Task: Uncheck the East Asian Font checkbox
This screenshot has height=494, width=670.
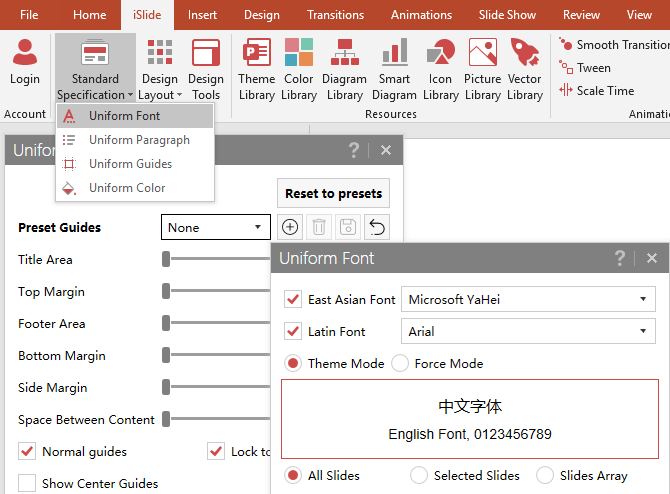Action: click(293, 299)
